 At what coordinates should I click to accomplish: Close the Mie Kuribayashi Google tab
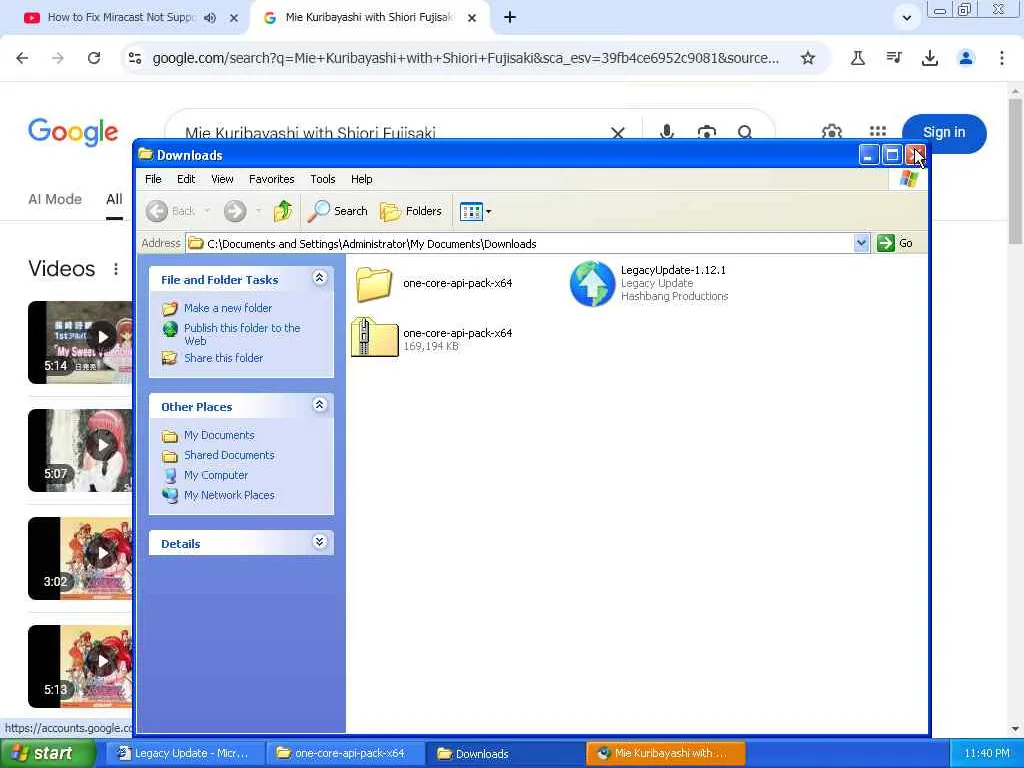(x=472, y=18)
